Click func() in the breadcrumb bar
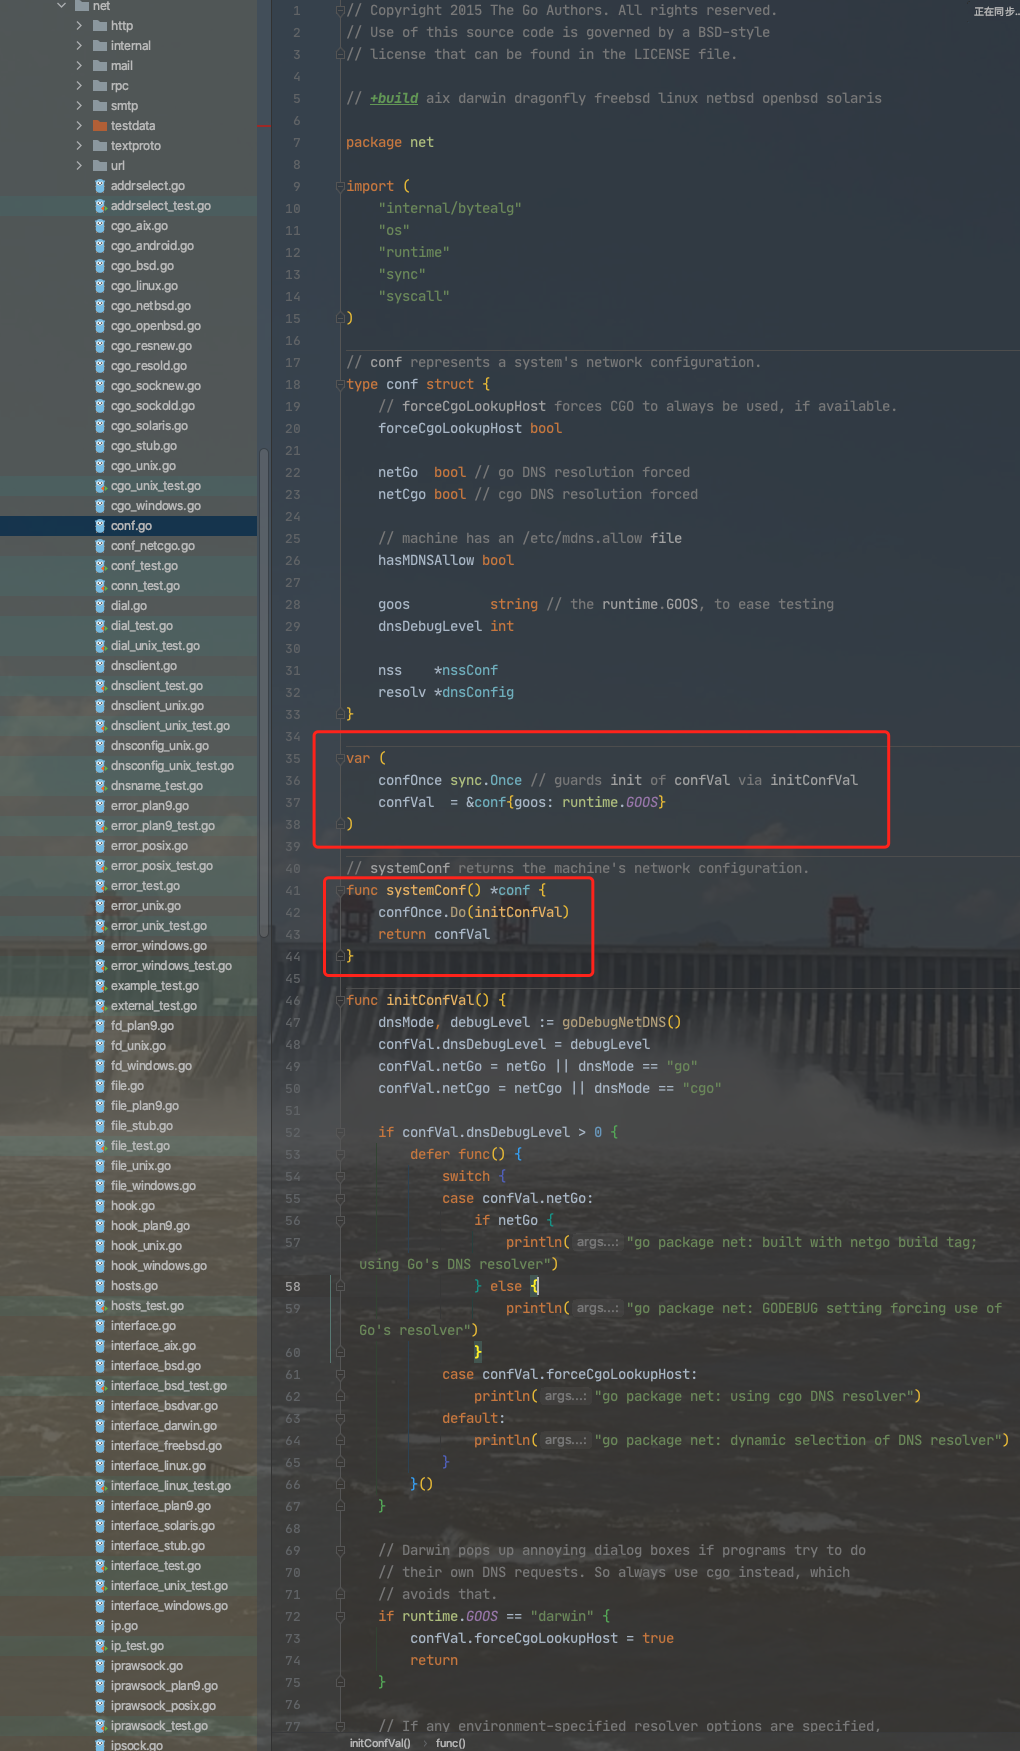The image size is (1020, 1751). tap(450, 1743)
